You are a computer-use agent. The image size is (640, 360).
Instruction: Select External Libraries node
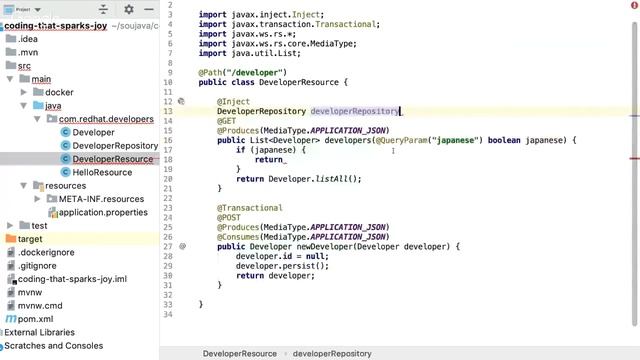click(39, 332)
